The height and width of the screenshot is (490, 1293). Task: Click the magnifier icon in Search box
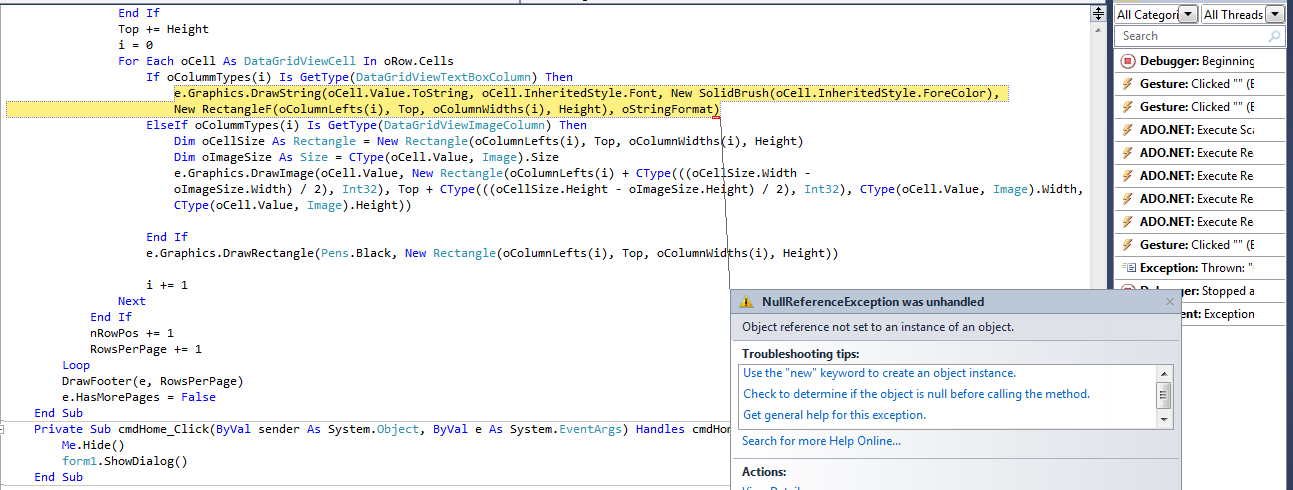1274,36
